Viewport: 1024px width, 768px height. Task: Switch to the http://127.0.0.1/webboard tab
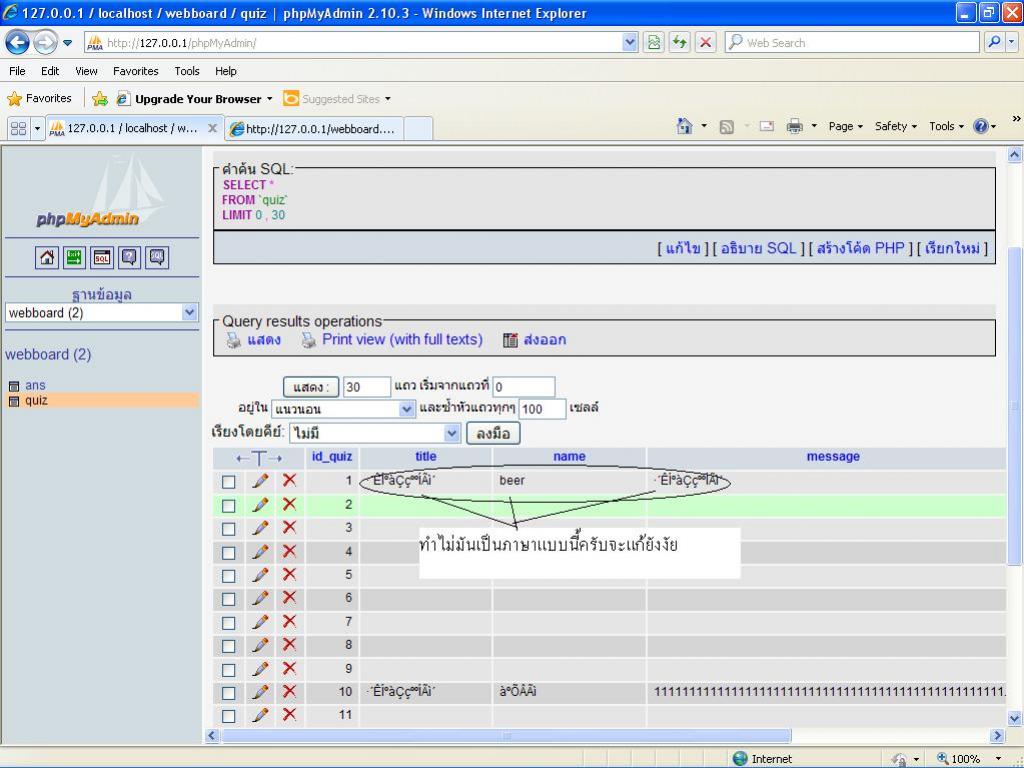(x=314, y=129)
